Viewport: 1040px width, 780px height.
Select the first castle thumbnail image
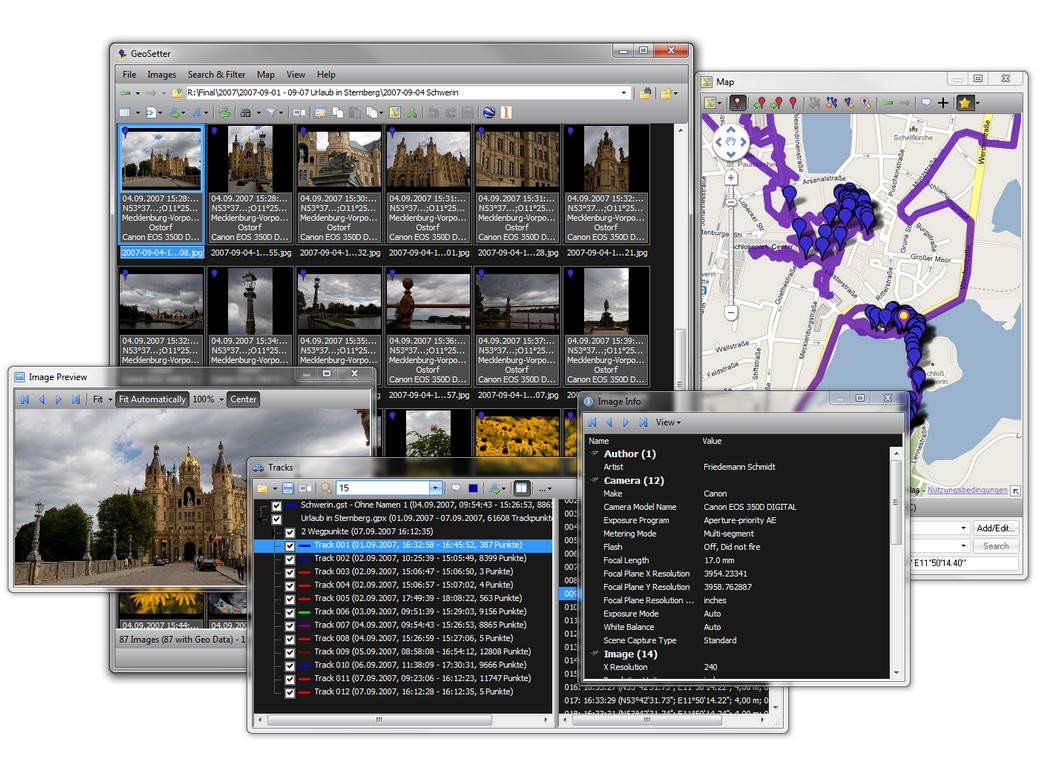tap(161, 159)
